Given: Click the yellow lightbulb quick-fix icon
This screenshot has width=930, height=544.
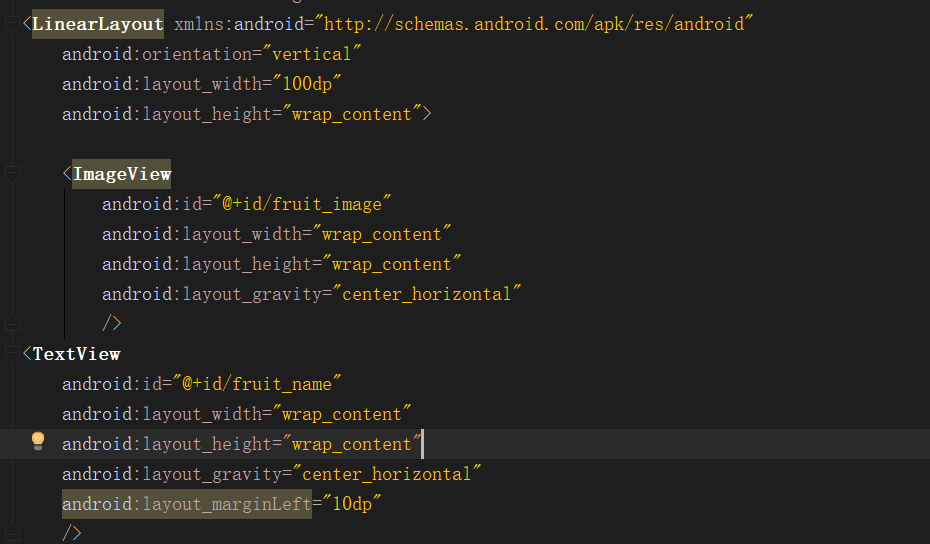Looking at the screenshot, I should pyautogui.click(x=38, y=441).
